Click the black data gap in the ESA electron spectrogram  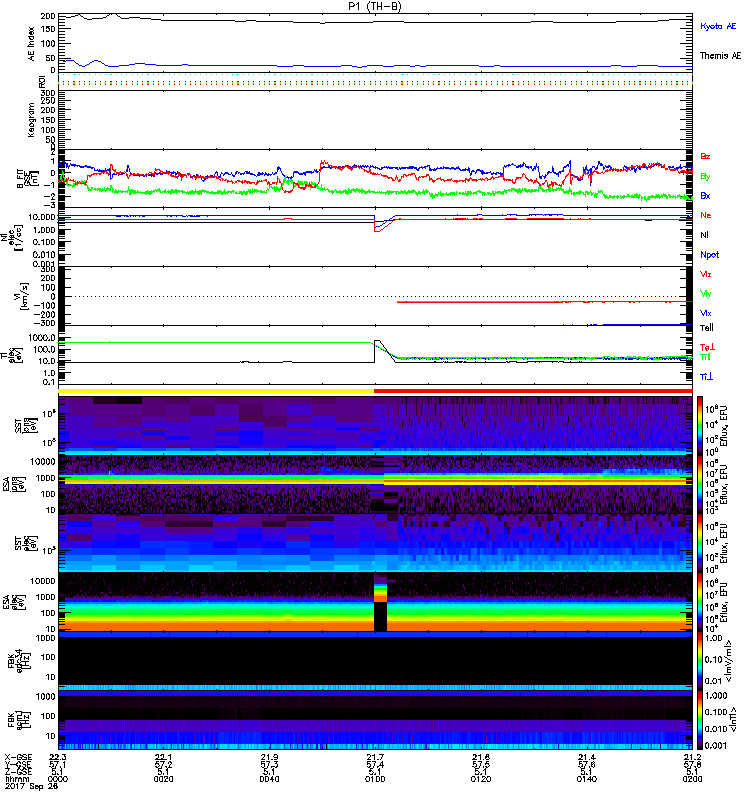381,616
